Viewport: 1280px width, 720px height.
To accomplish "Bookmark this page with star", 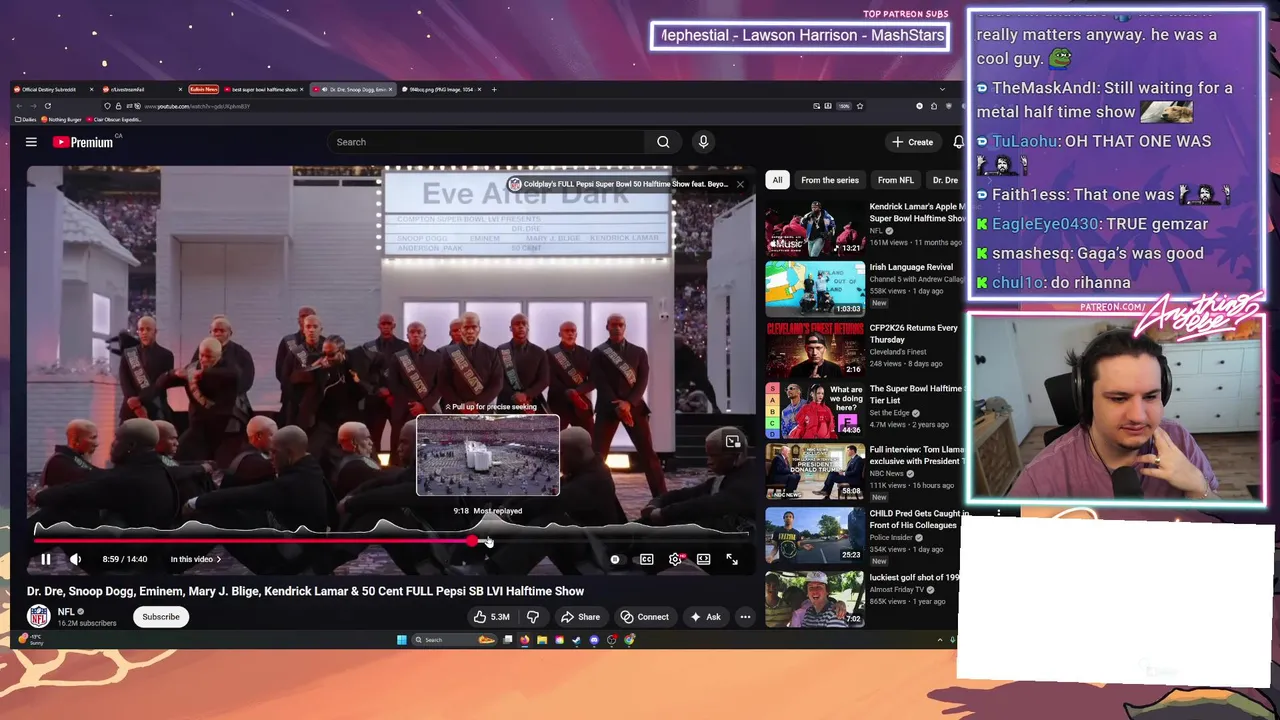I will click(859, 106).
